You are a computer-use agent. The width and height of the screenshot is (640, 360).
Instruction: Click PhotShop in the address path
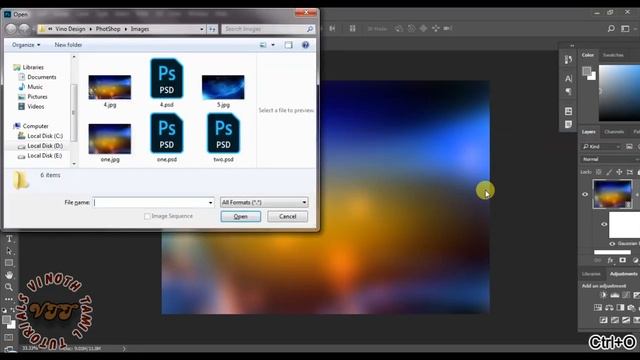click(x=108, y=29)
